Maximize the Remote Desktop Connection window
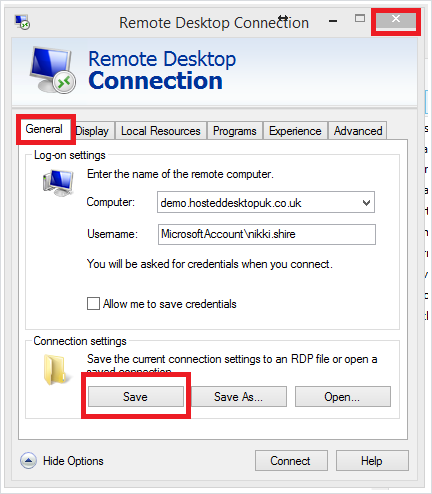Viewport: 432px width, 494px height. (x=360, y=19)
